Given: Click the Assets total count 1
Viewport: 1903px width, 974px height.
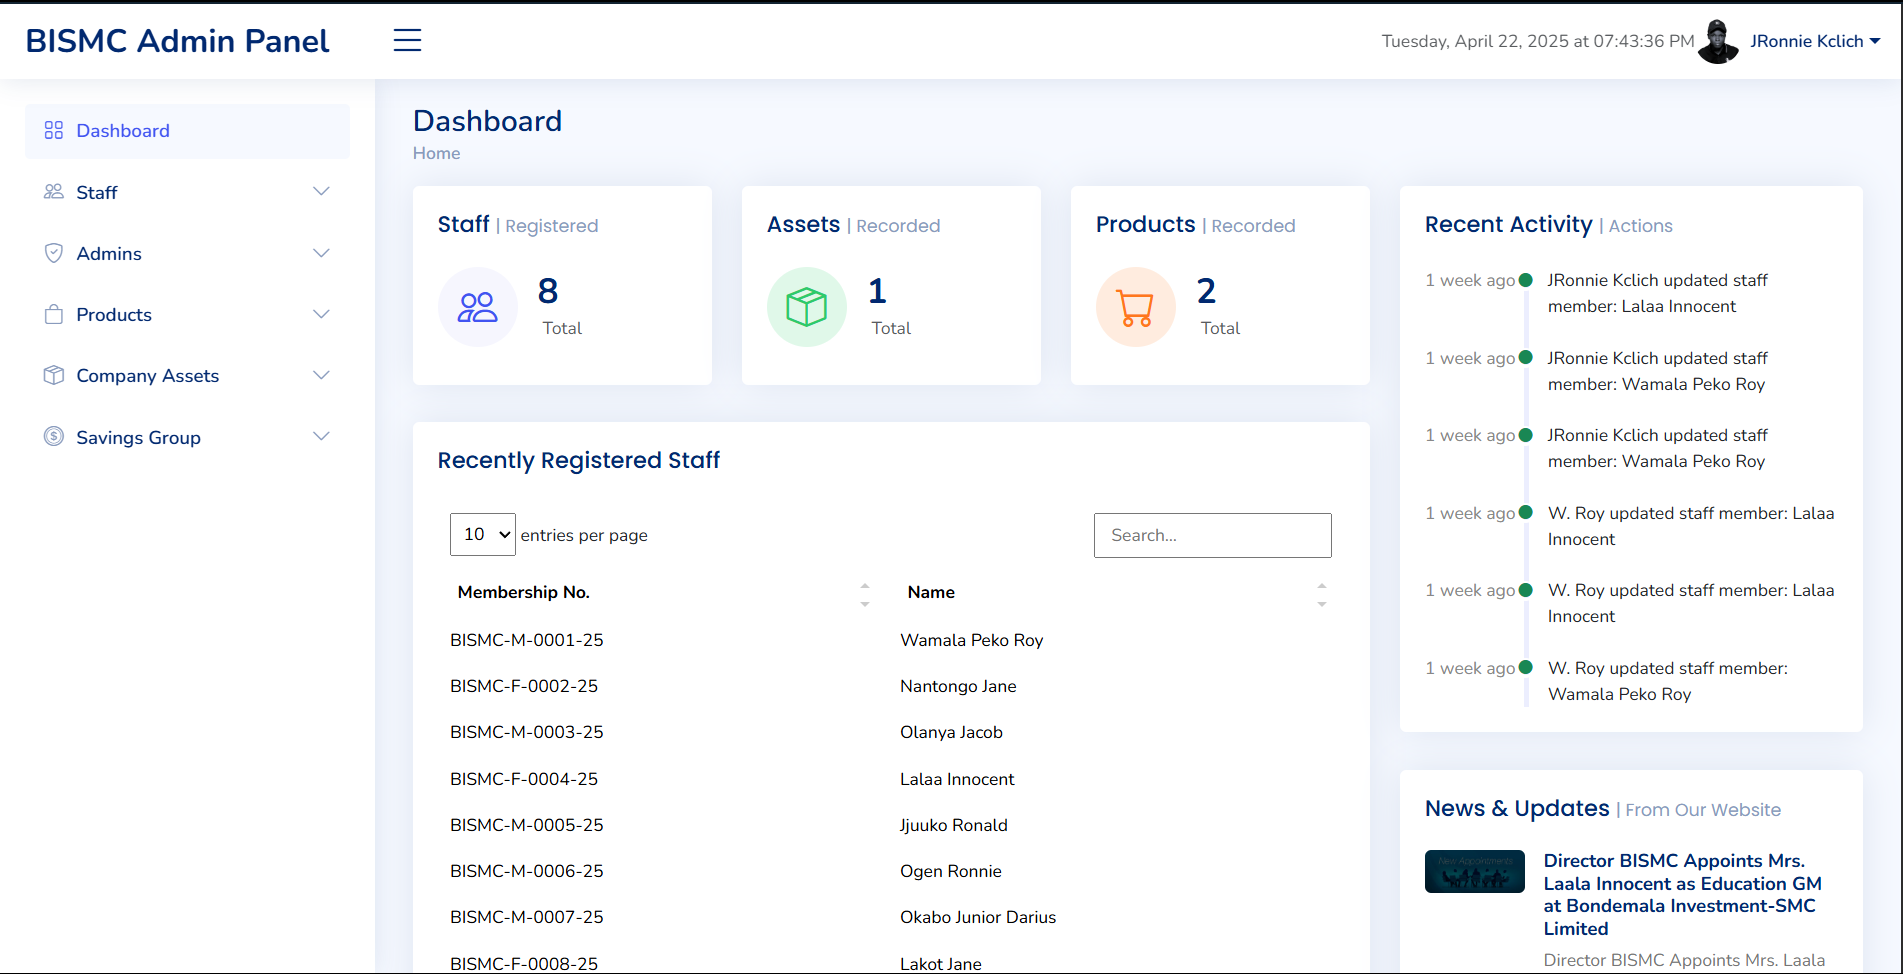Looking at the screenshot, I should 877,291.
